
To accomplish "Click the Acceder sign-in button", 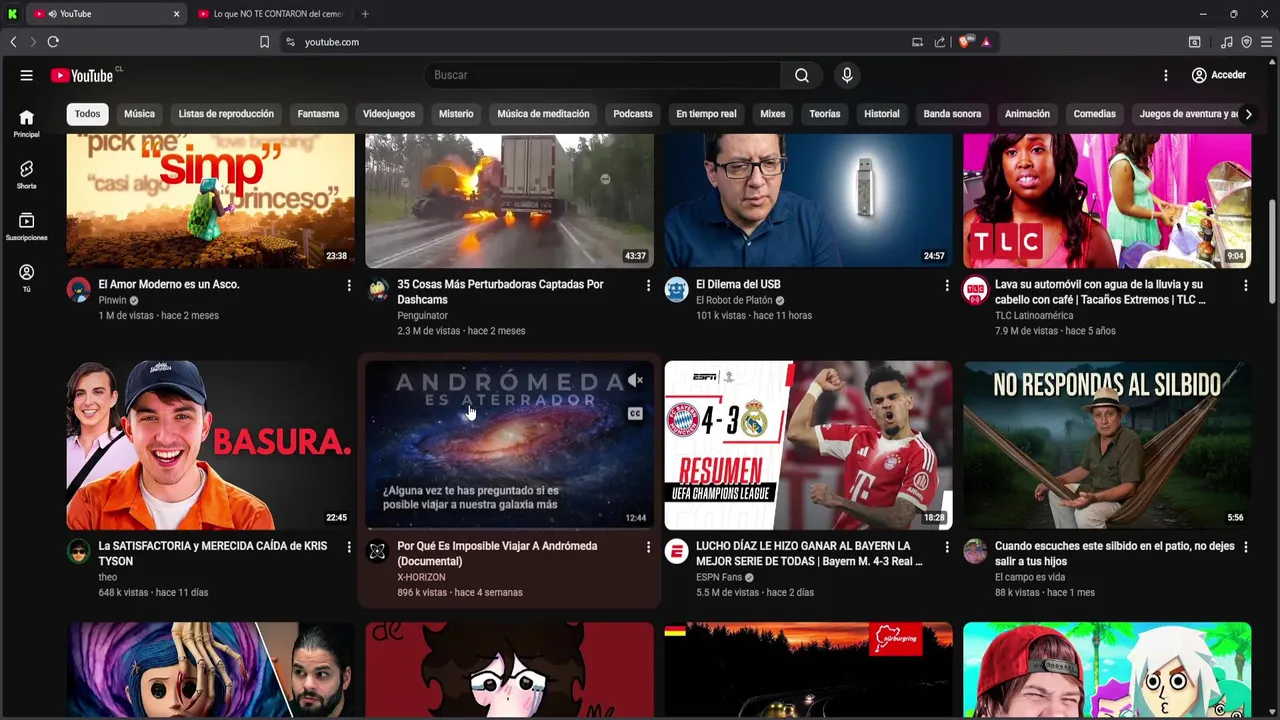I will [1219, 75].
